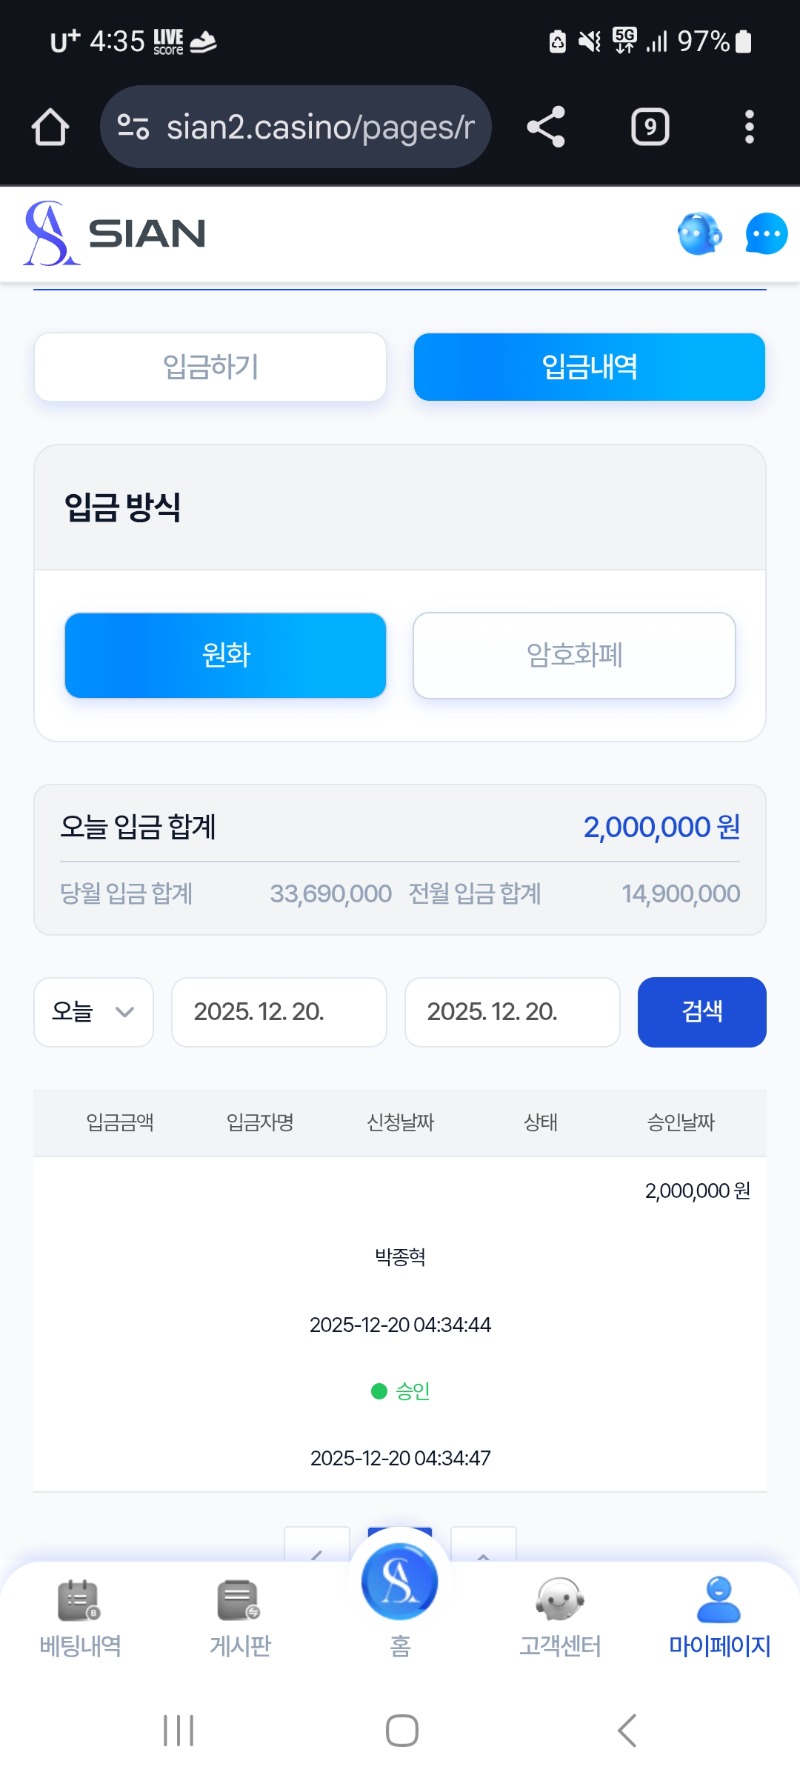Open the blue headset support mascot icon
This screenshot has height=1778, width=800.
tap(699, 234)
